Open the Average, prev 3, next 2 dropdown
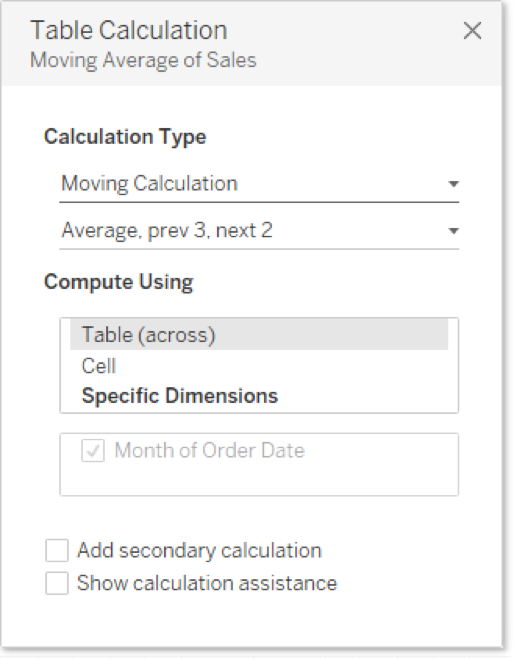Viewport: 514px width, 659px height. 259,231
